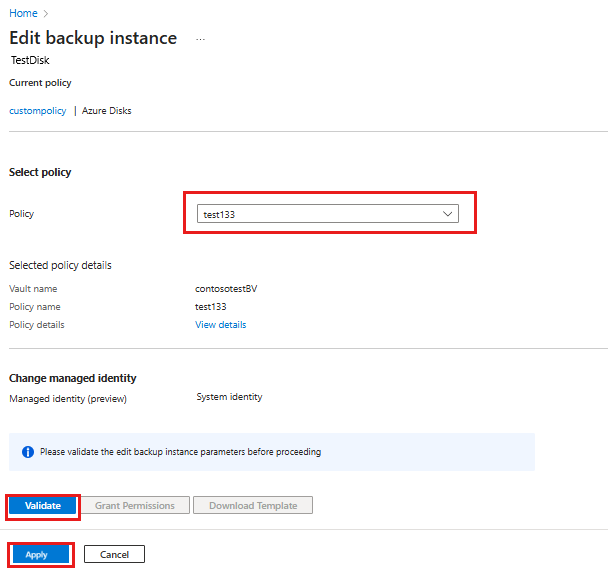Open View details policy link
This screenshot has width=608, height=569.
[221, 325]
